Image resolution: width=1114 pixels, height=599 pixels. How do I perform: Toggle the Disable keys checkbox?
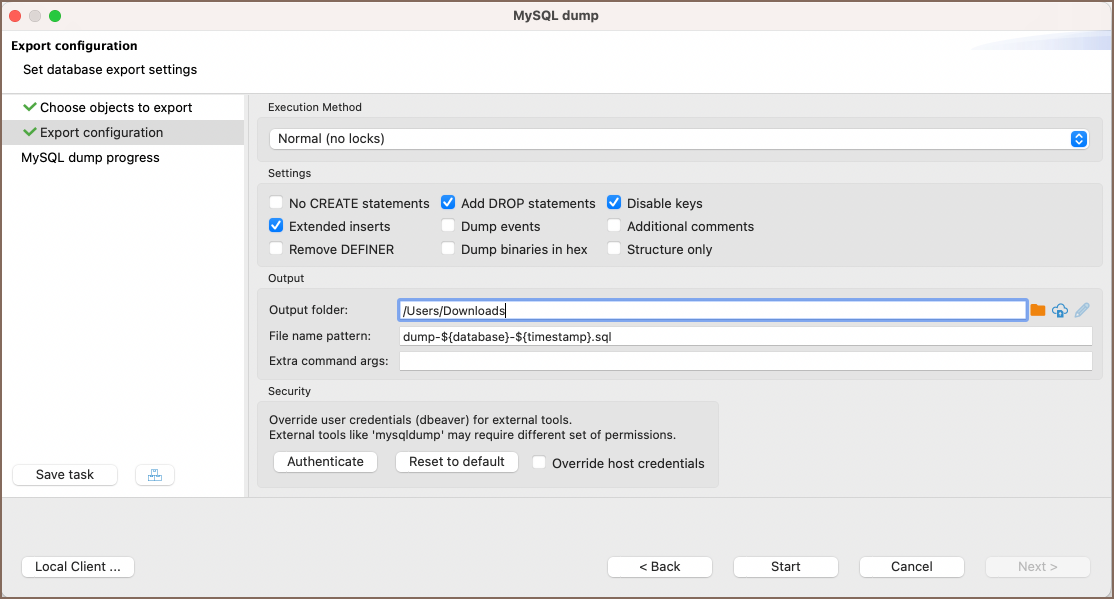point(615,203)
